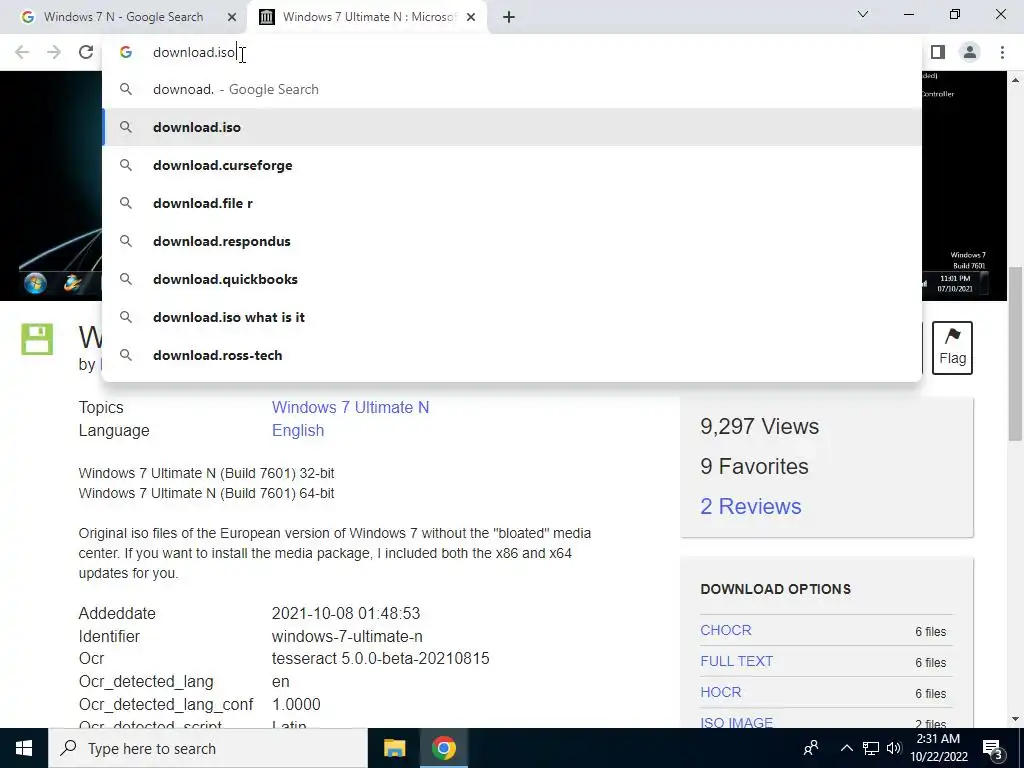The height and width of the screenshot is (768, 1024).
Task: Click the Ocr value tesseract 5.0.0-beta-20210815
Action: pyautogui.click(x=381, y=658)
